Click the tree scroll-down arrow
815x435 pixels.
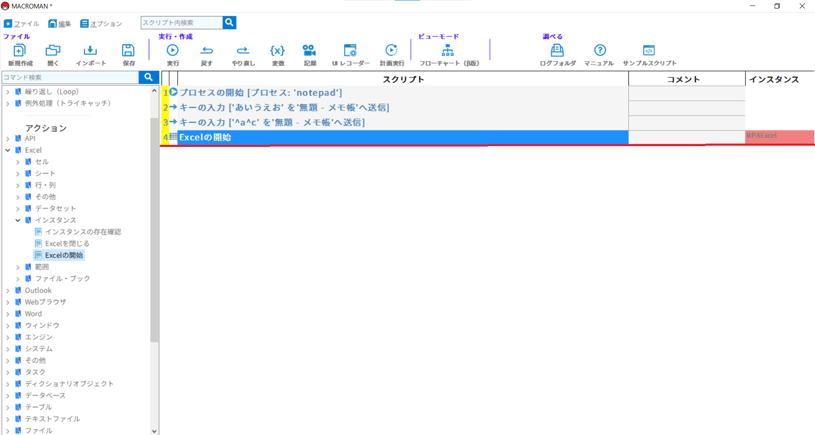tap(154, 431)
